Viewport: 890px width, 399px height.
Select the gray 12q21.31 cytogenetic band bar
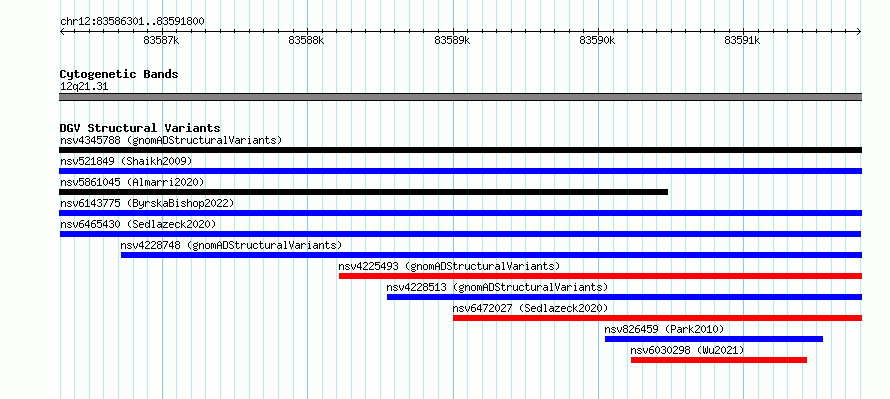point(460,97)
